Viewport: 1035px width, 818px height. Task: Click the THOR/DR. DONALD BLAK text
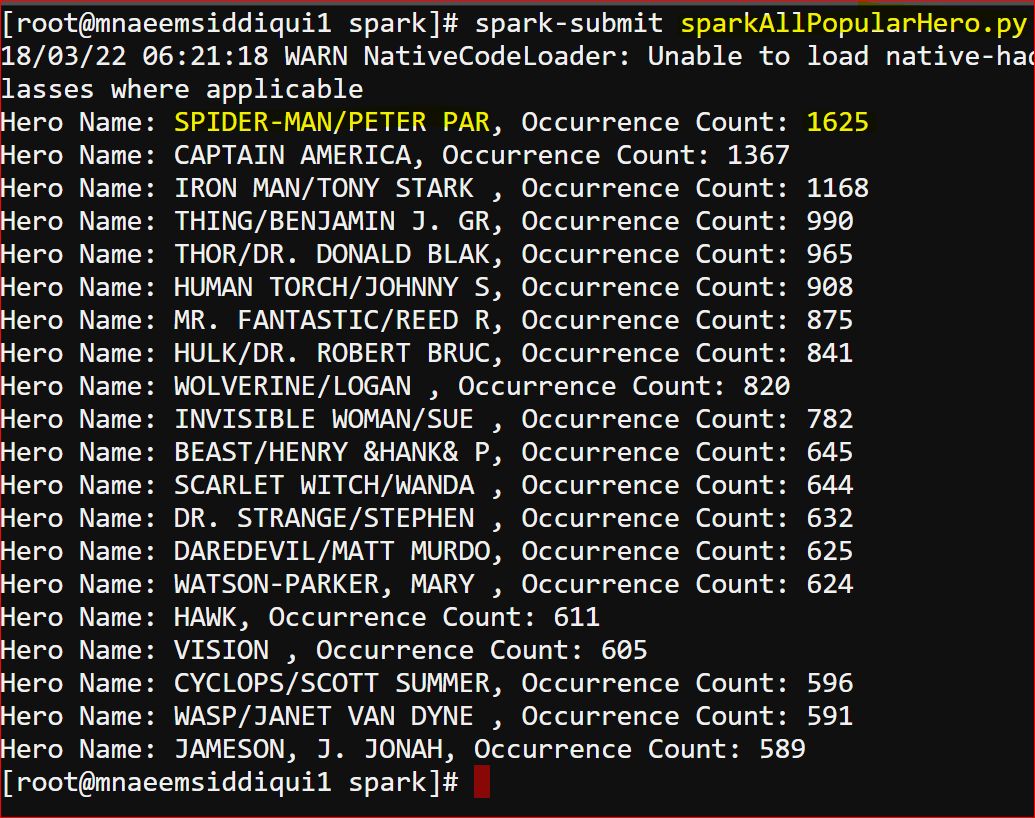(332, 254)
